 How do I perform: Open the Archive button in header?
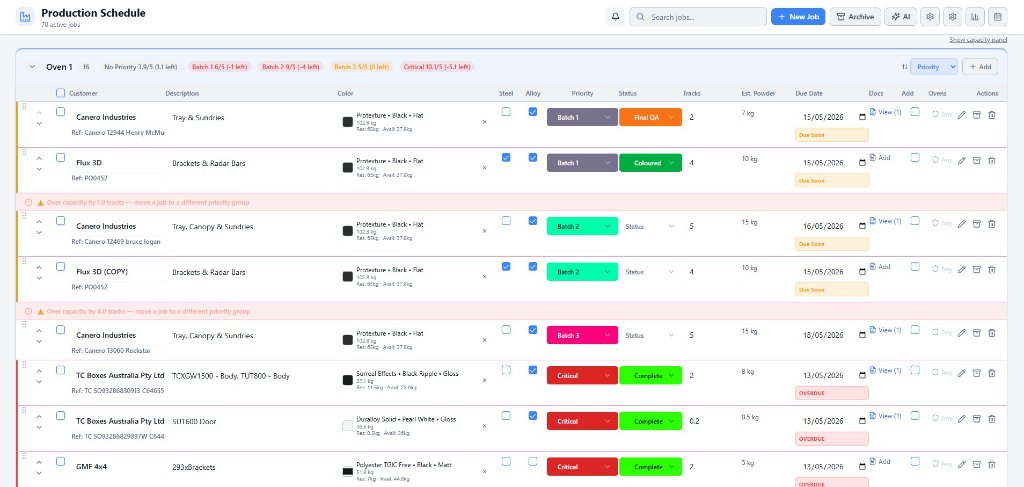click(856, 17)
